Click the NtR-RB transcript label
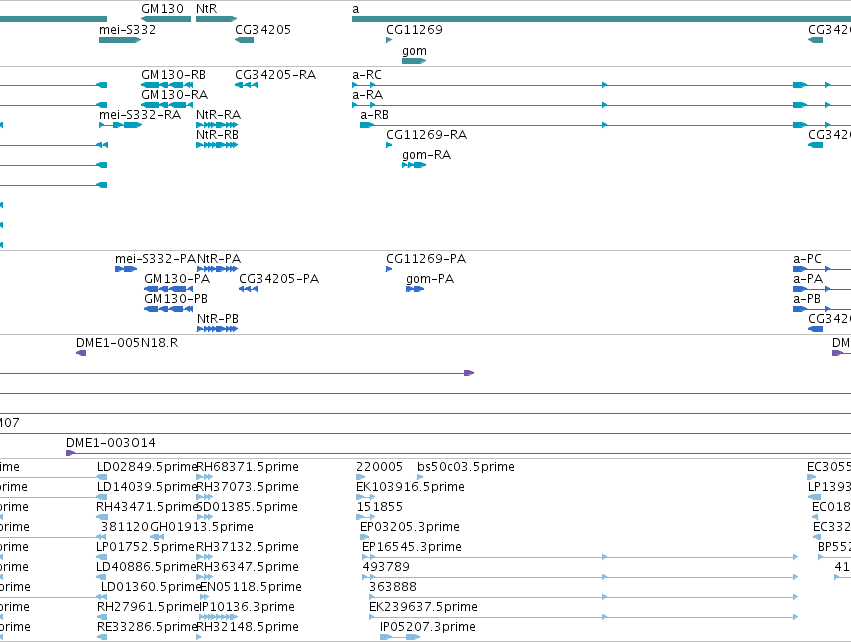This screenshot has height=642, width=851. click(217, 135)
